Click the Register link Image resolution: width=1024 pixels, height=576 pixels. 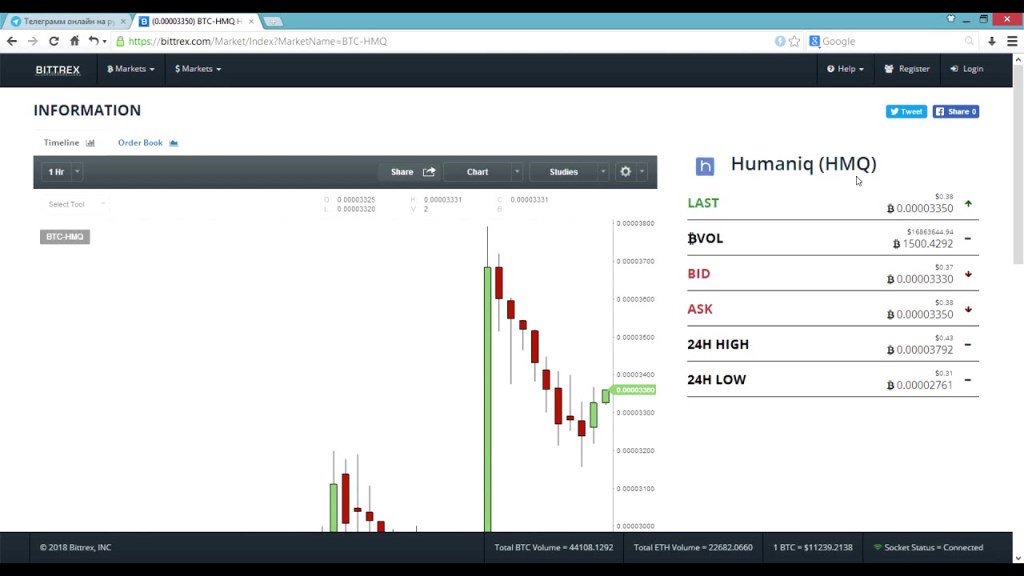[x=906, y=69]
